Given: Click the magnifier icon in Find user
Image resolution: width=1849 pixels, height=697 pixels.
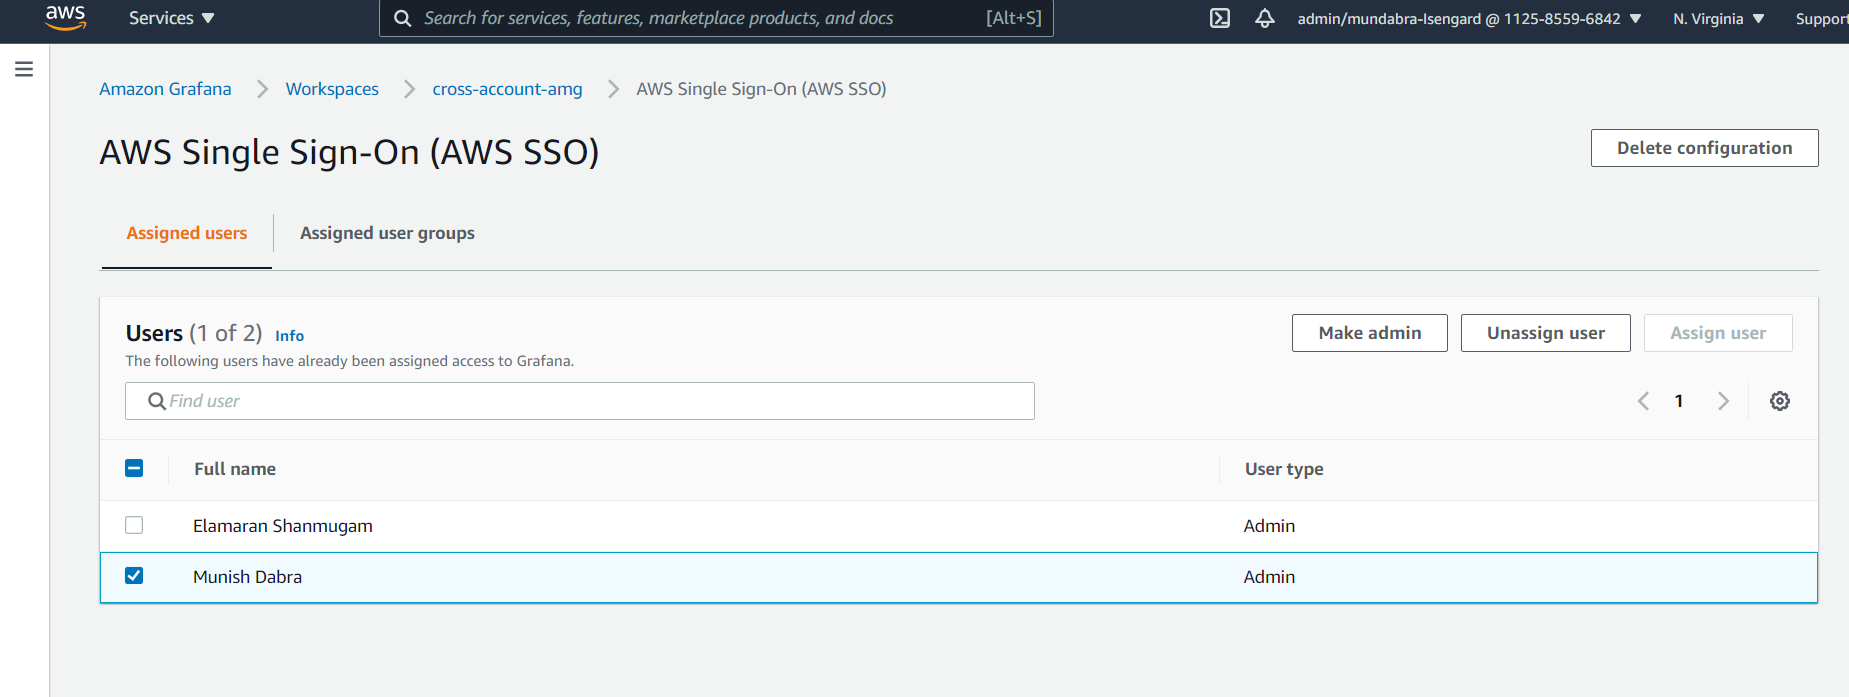Looking at the screenshot, I should [157, 401].
